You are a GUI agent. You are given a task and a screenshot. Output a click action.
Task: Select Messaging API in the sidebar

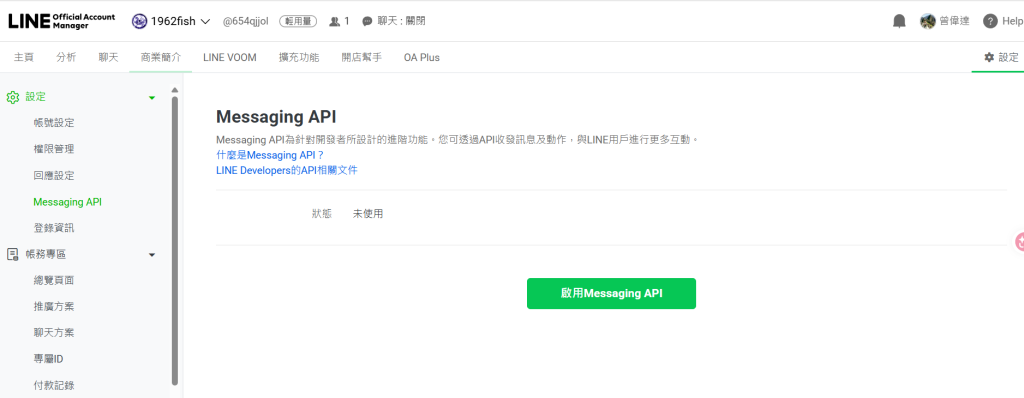point(67,202)
